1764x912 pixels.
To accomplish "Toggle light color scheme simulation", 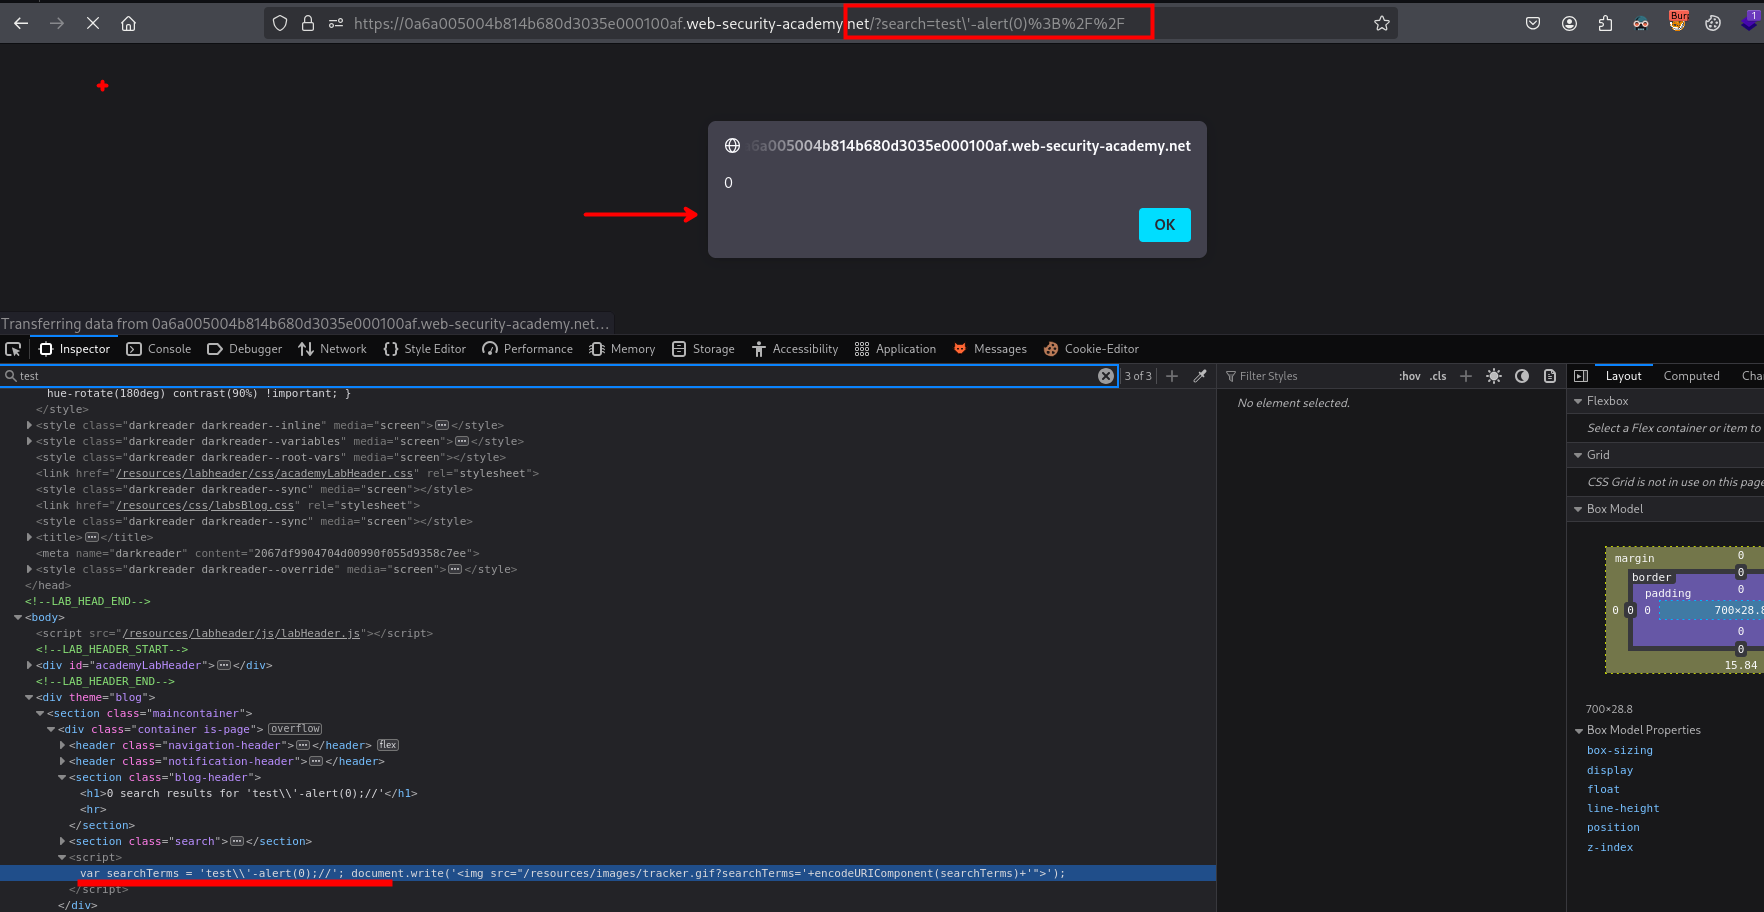I will [x=1494, y=376].
